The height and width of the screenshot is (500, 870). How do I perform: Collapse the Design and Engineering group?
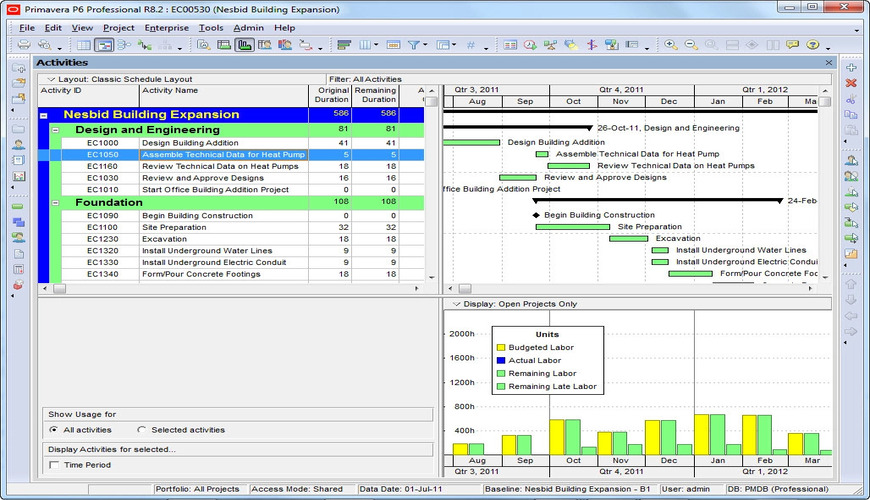[x=55, y=130]
